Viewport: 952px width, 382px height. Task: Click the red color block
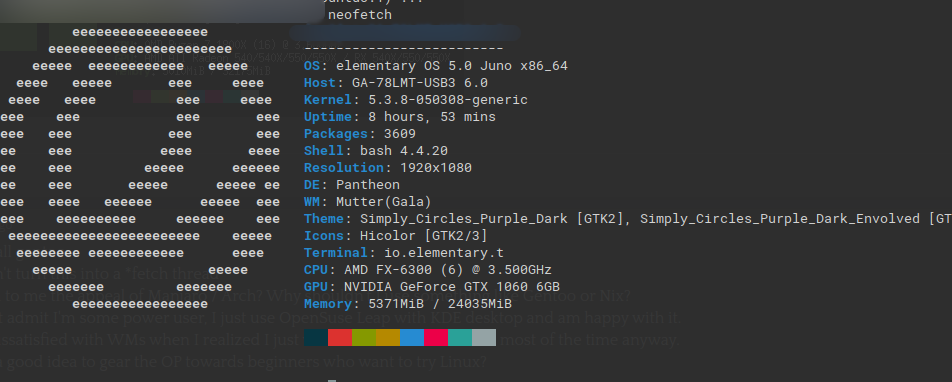click(340, 338)
